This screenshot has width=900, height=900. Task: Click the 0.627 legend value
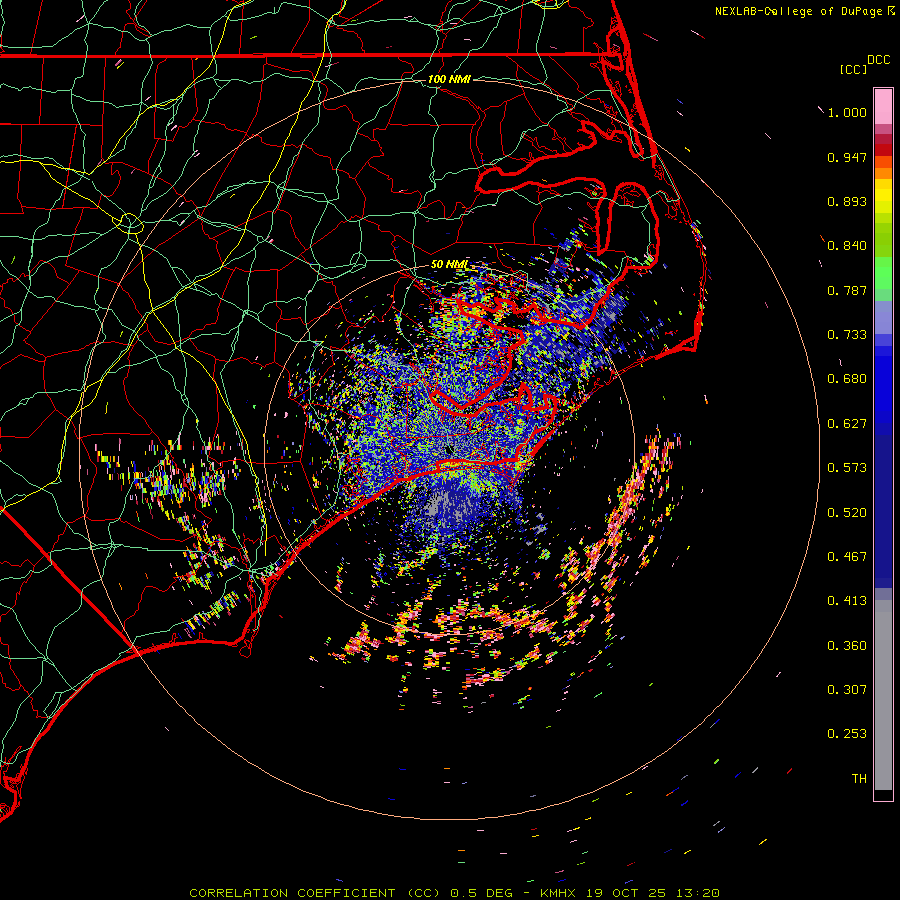click(847, 424)
